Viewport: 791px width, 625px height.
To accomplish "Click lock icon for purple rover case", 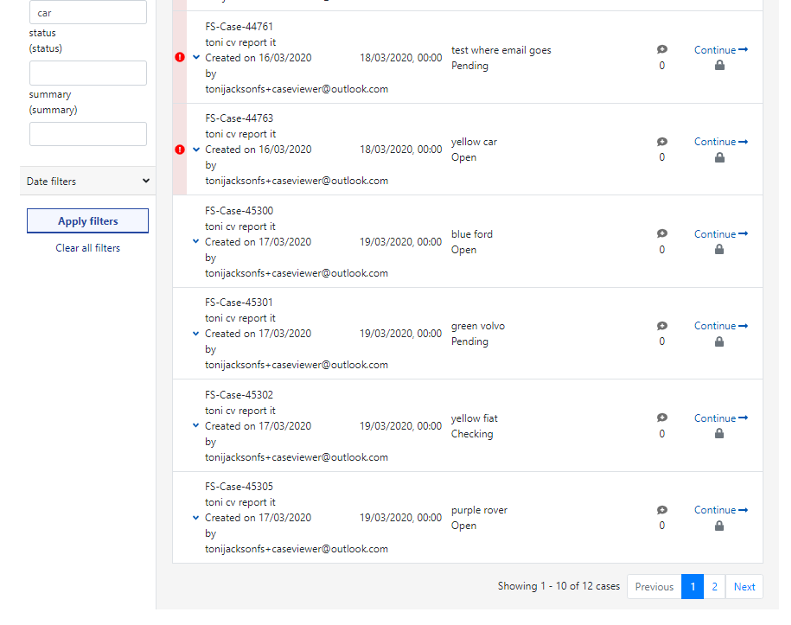I will pyautogui.click(x=720, y=526).
